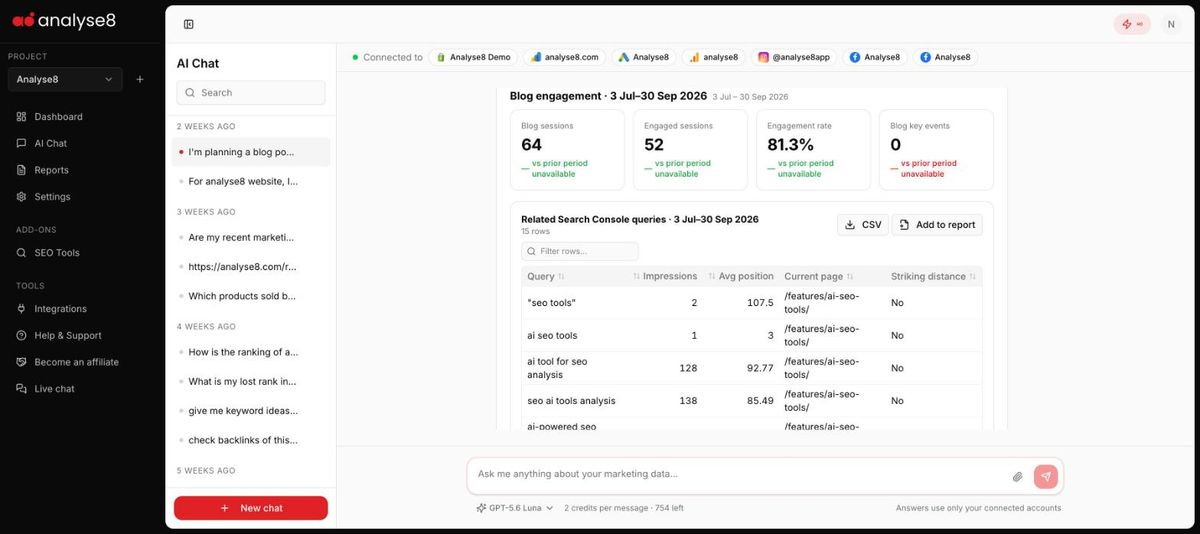Add a new project with plus icon

[x=140, y=79]
